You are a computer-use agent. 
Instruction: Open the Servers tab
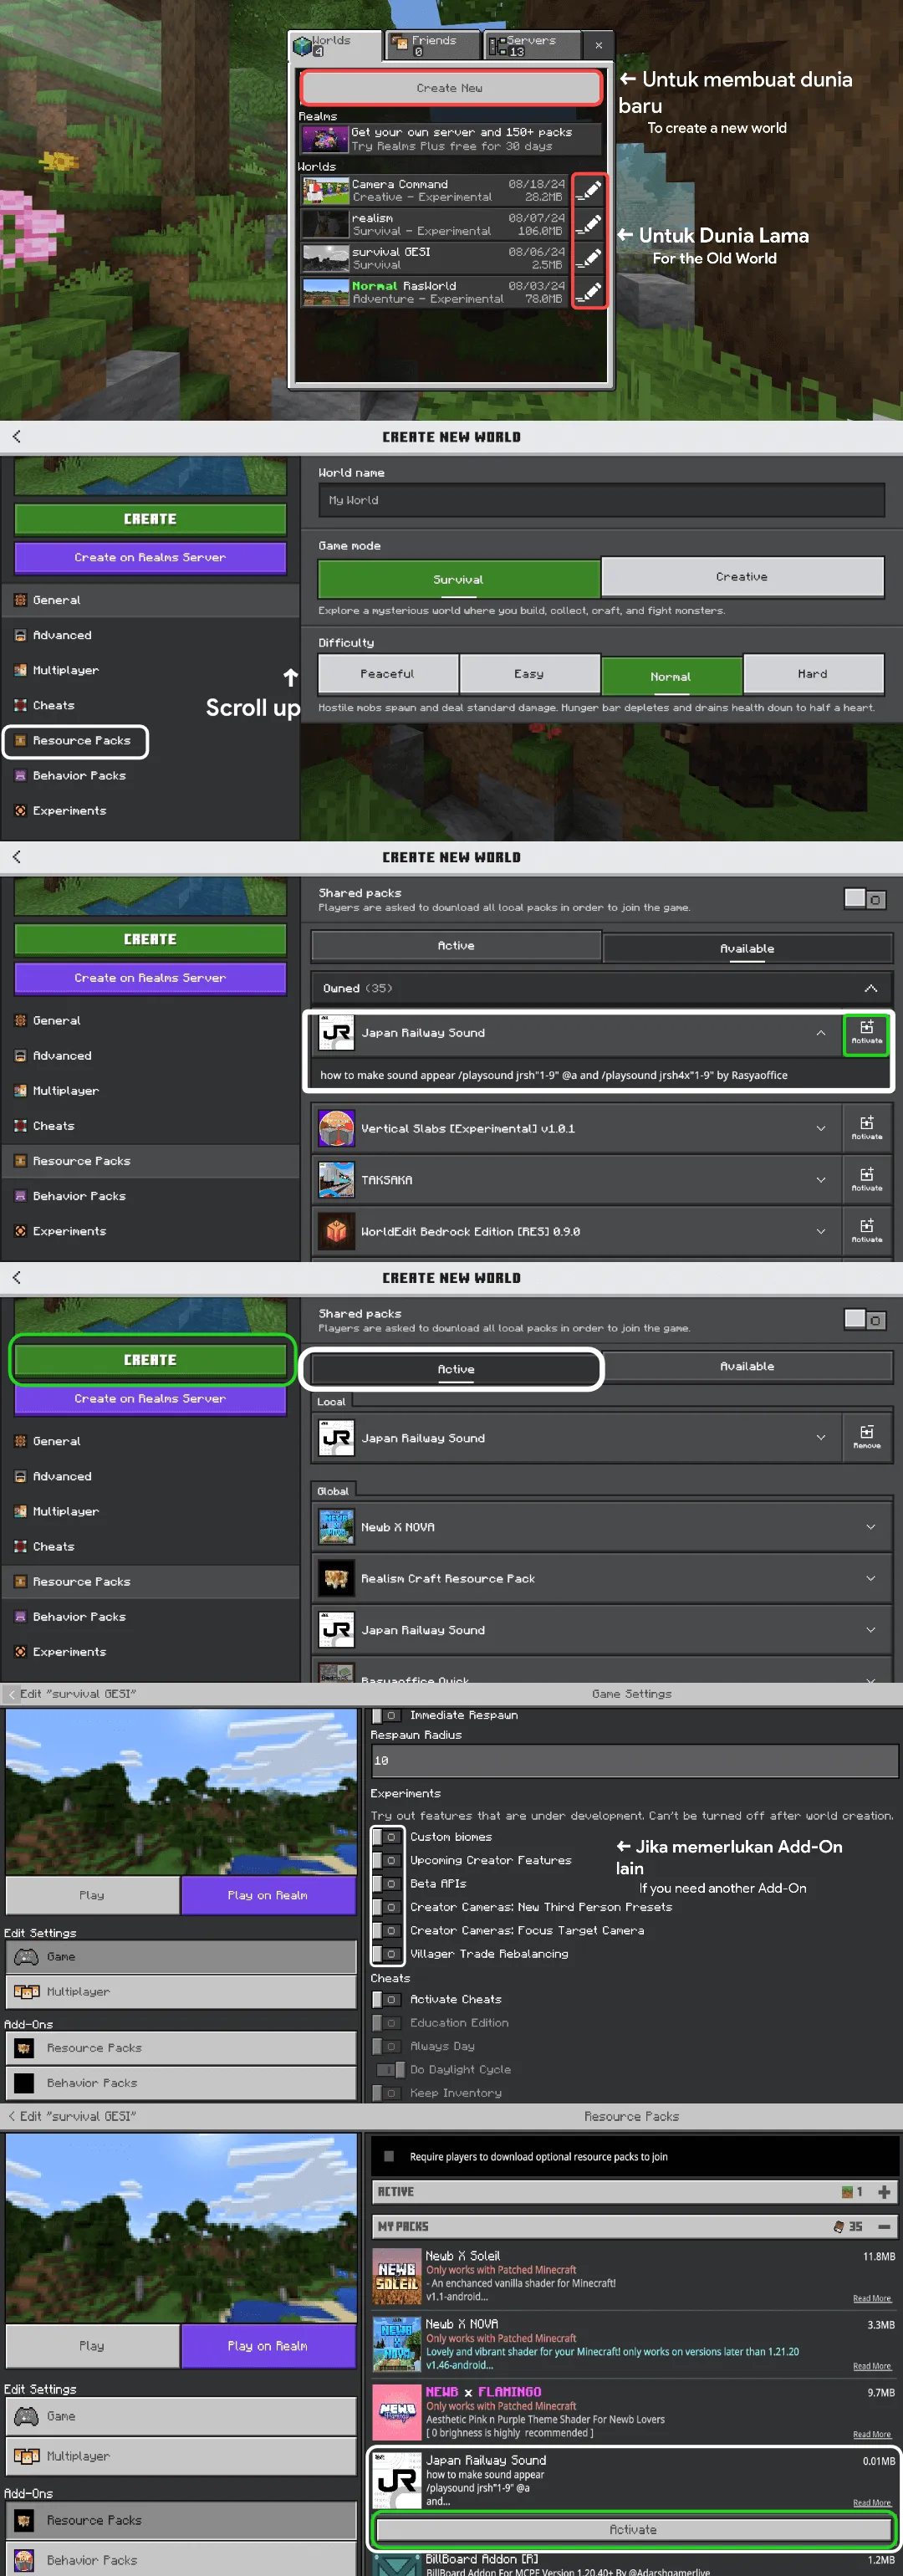[x=533, y=45]
